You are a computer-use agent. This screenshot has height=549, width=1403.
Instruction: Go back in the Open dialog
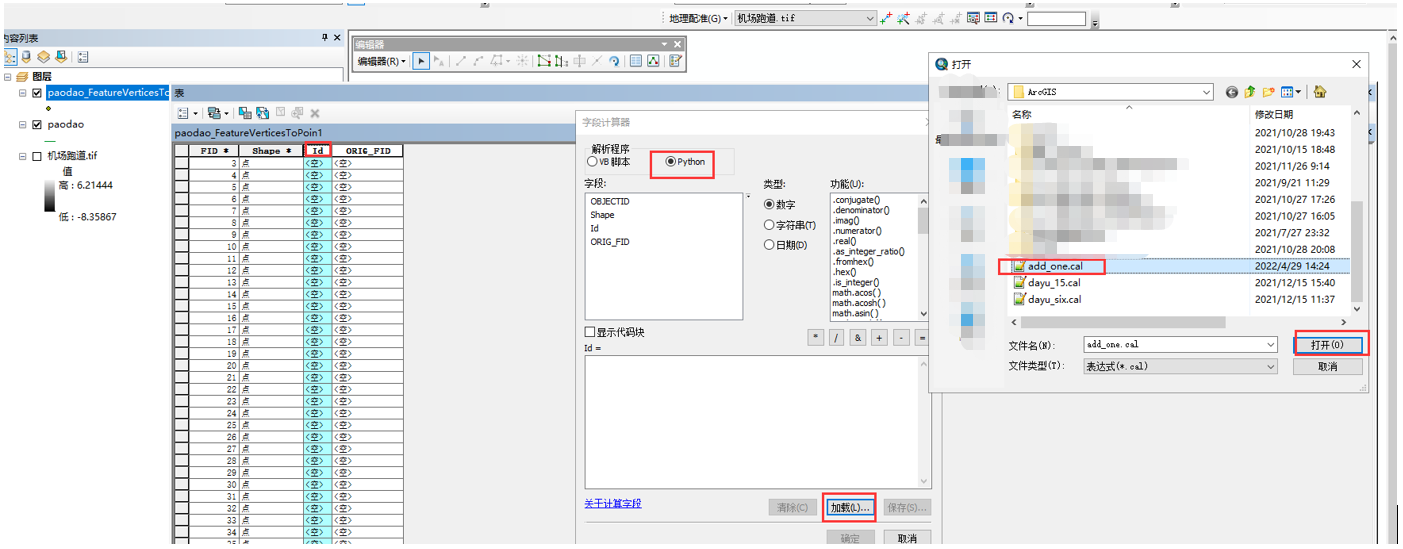(1232, 92)
